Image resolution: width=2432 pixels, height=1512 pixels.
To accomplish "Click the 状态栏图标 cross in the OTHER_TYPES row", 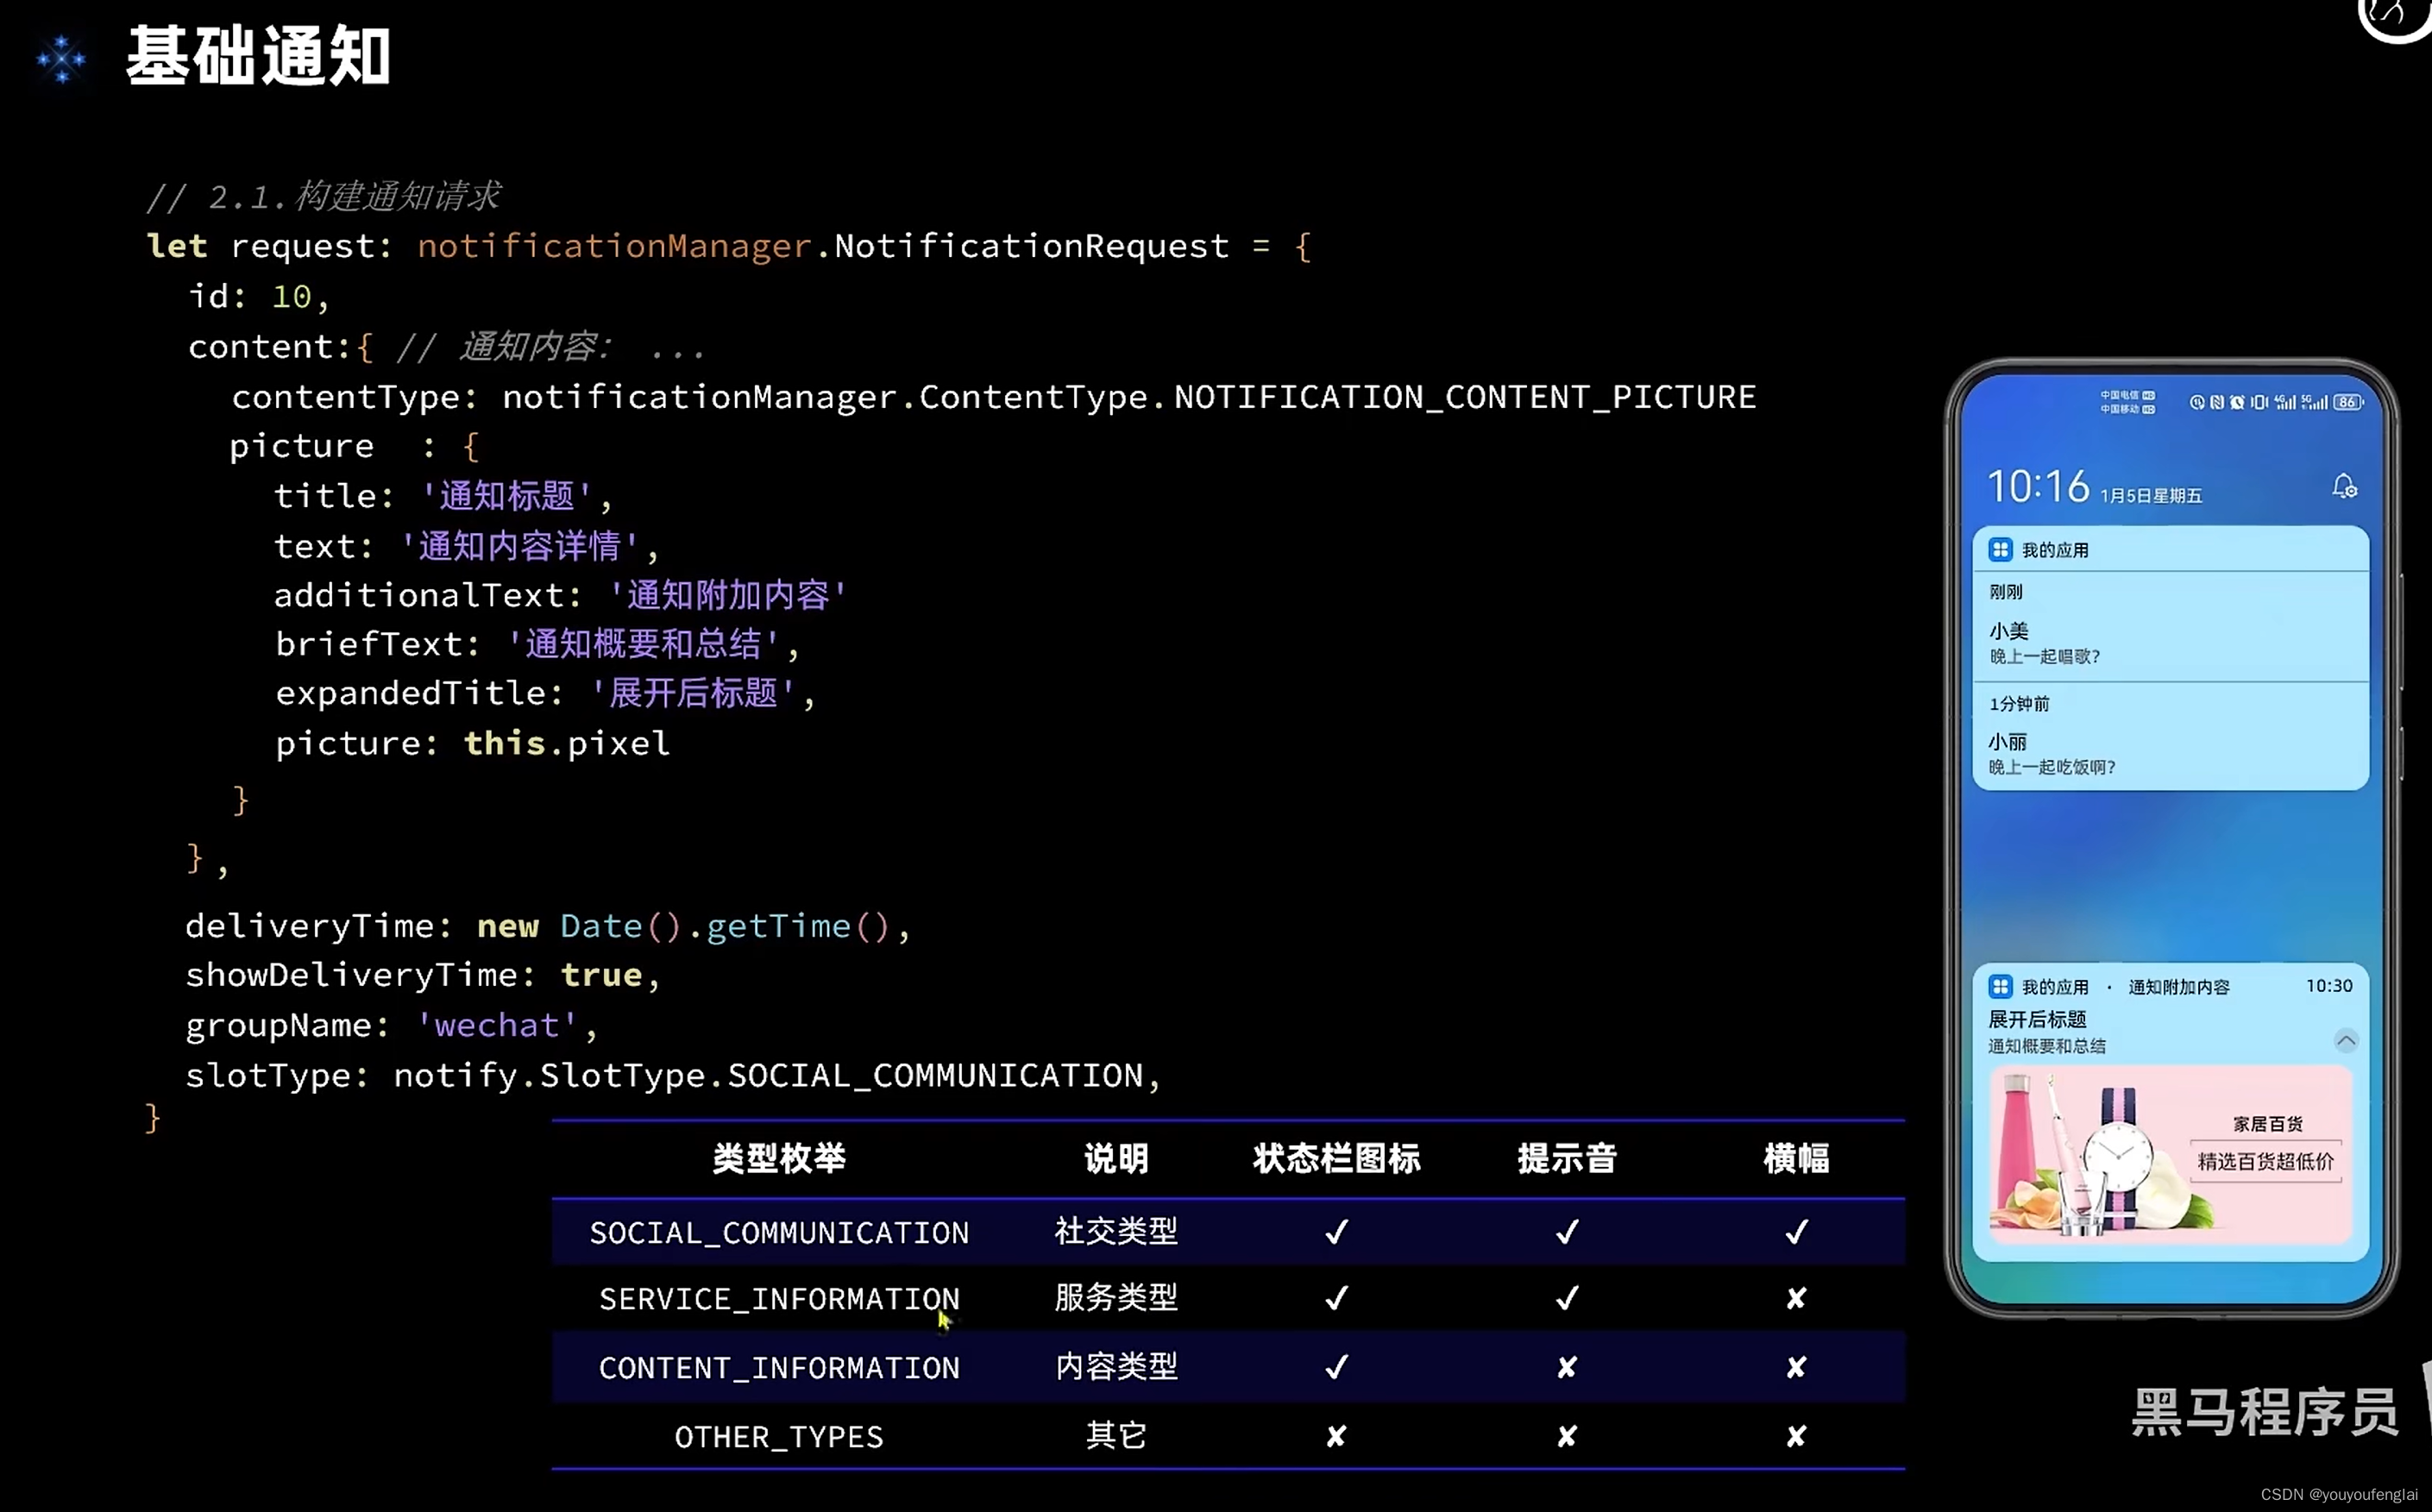I will point(1336,1436).
